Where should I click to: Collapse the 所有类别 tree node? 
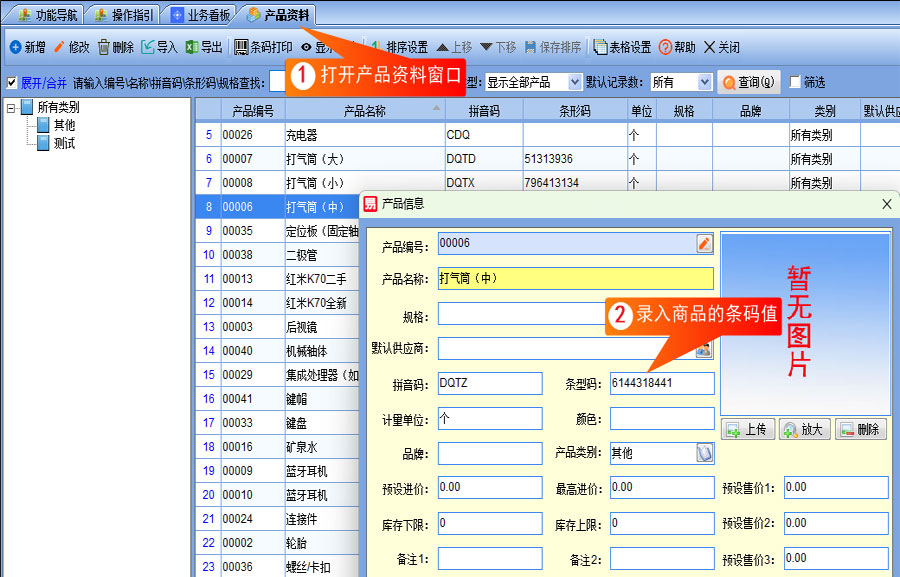point(11,107)
